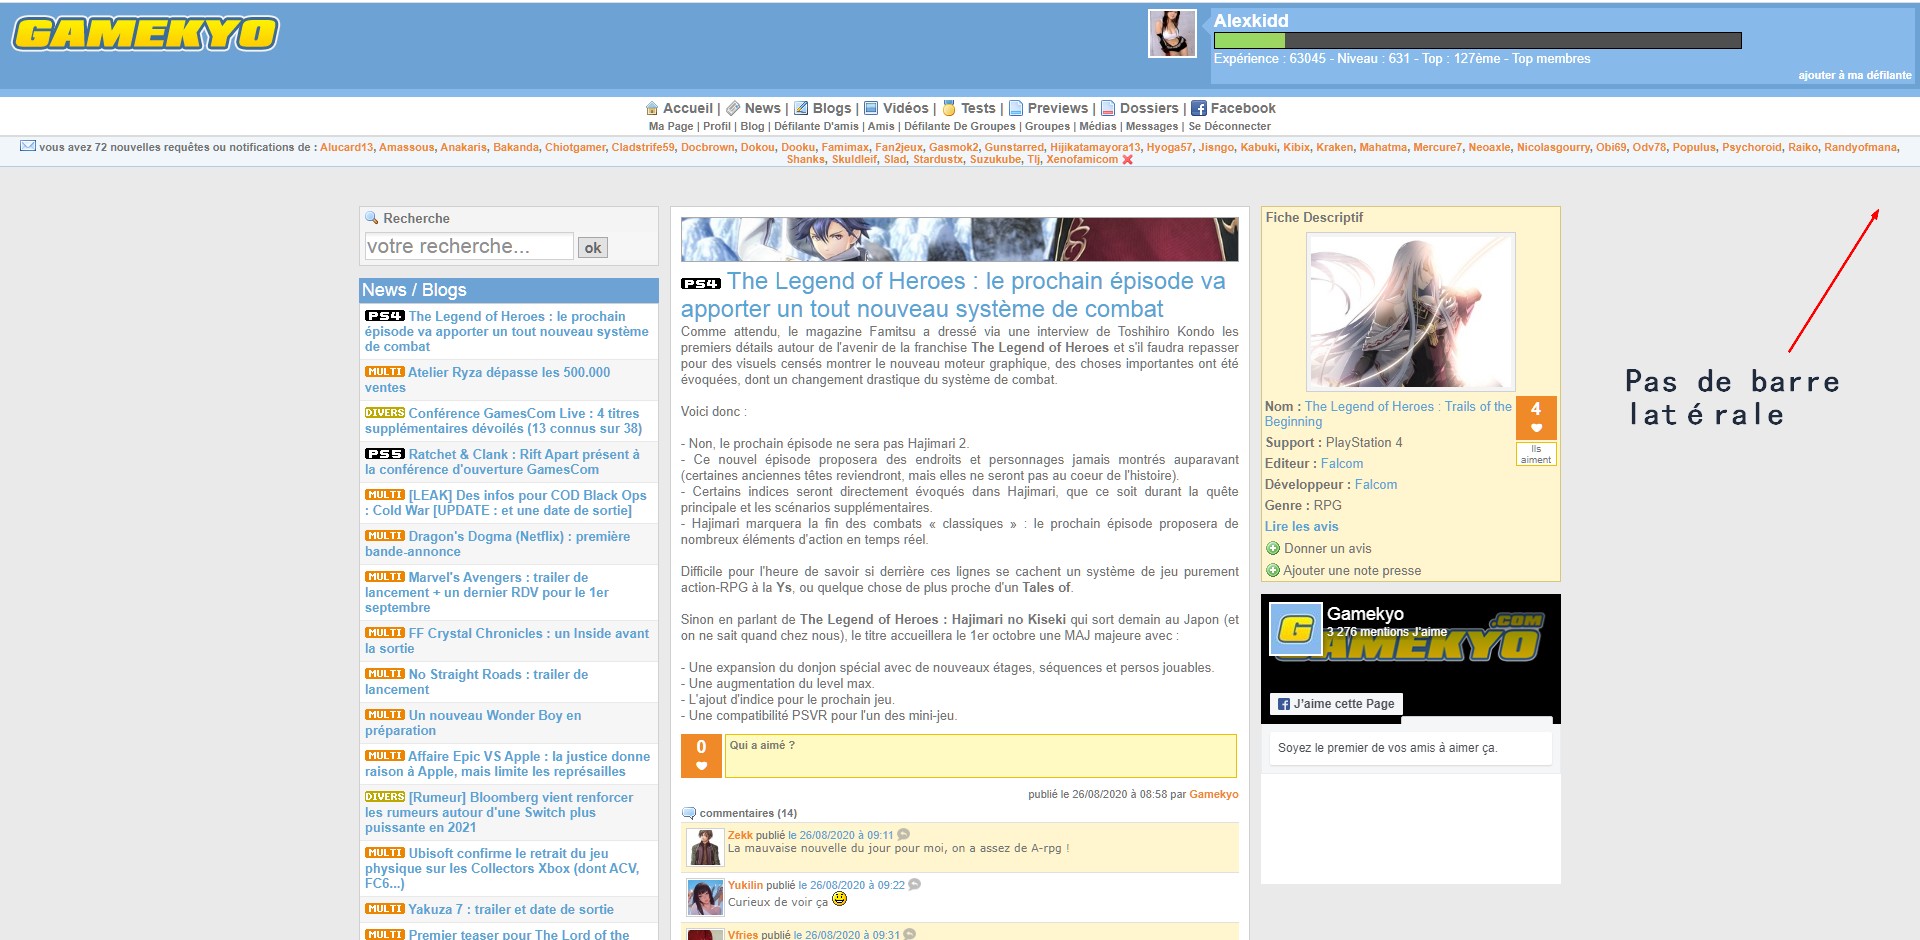Screen dimensions: 1920x940
Task: Open Marvel's Avengers trailer news
Action: tap(487, 592)
